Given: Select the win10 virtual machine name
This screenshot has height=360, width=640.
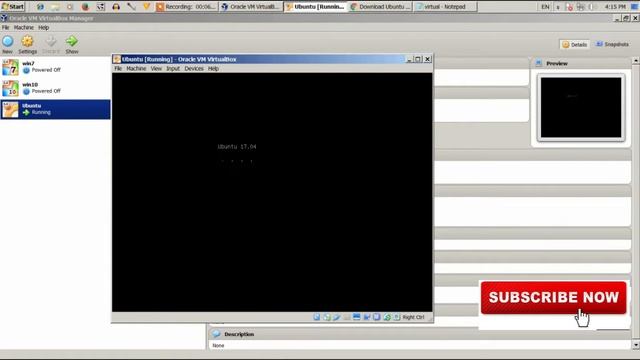Looking at the screenshot, I should tap(30, 84).
